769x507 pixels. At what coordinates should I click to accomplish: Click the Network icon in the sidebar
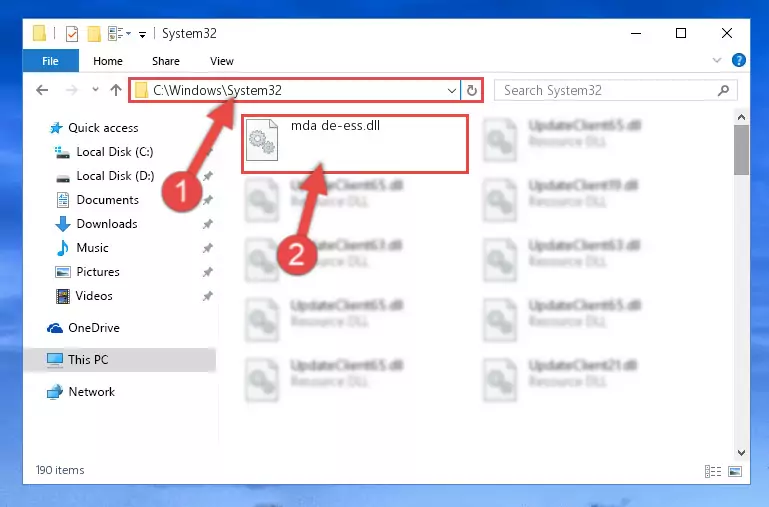coord(55,392)
